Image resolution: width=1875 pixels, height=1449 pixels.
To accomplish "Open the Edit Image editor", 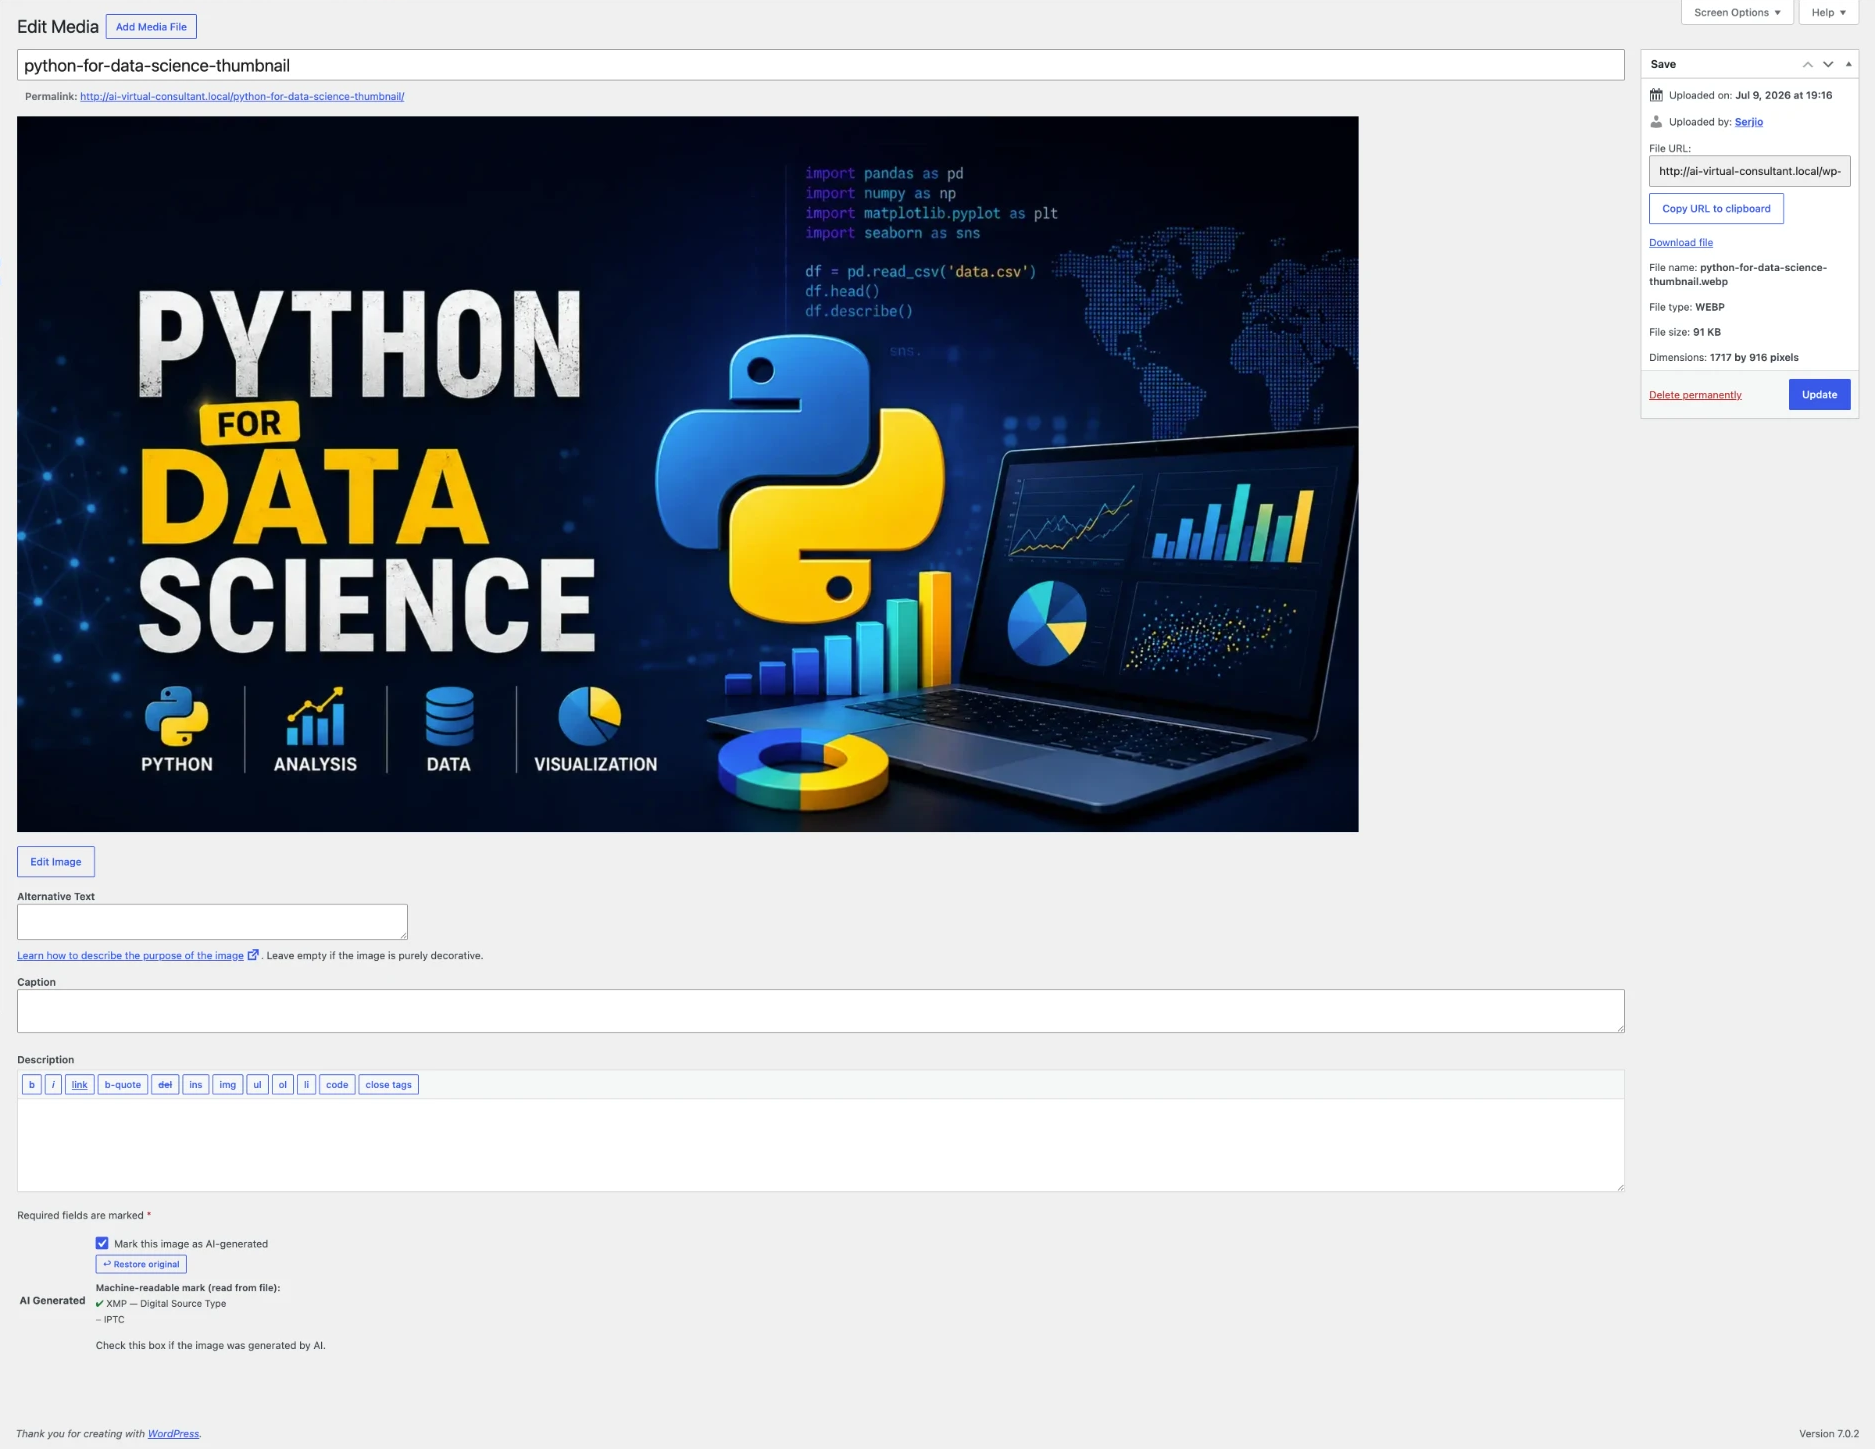I will click(56, 862).
